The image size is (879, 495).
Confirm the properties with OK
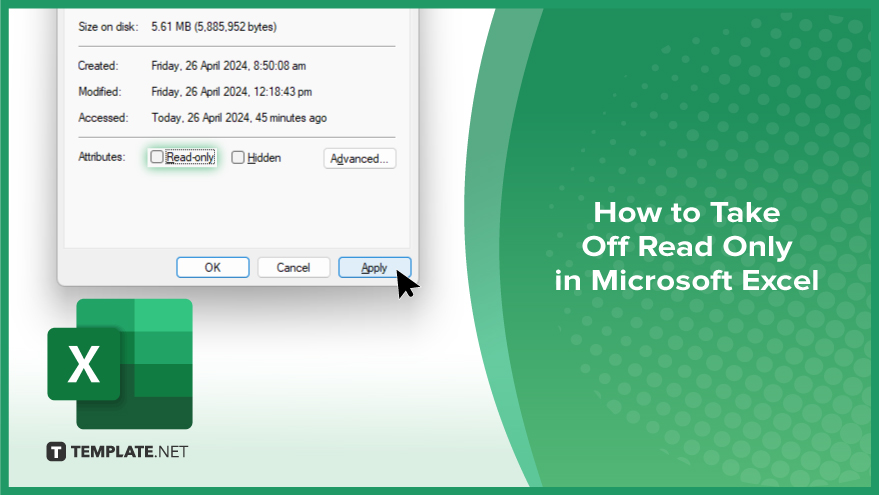coord(212,267)
